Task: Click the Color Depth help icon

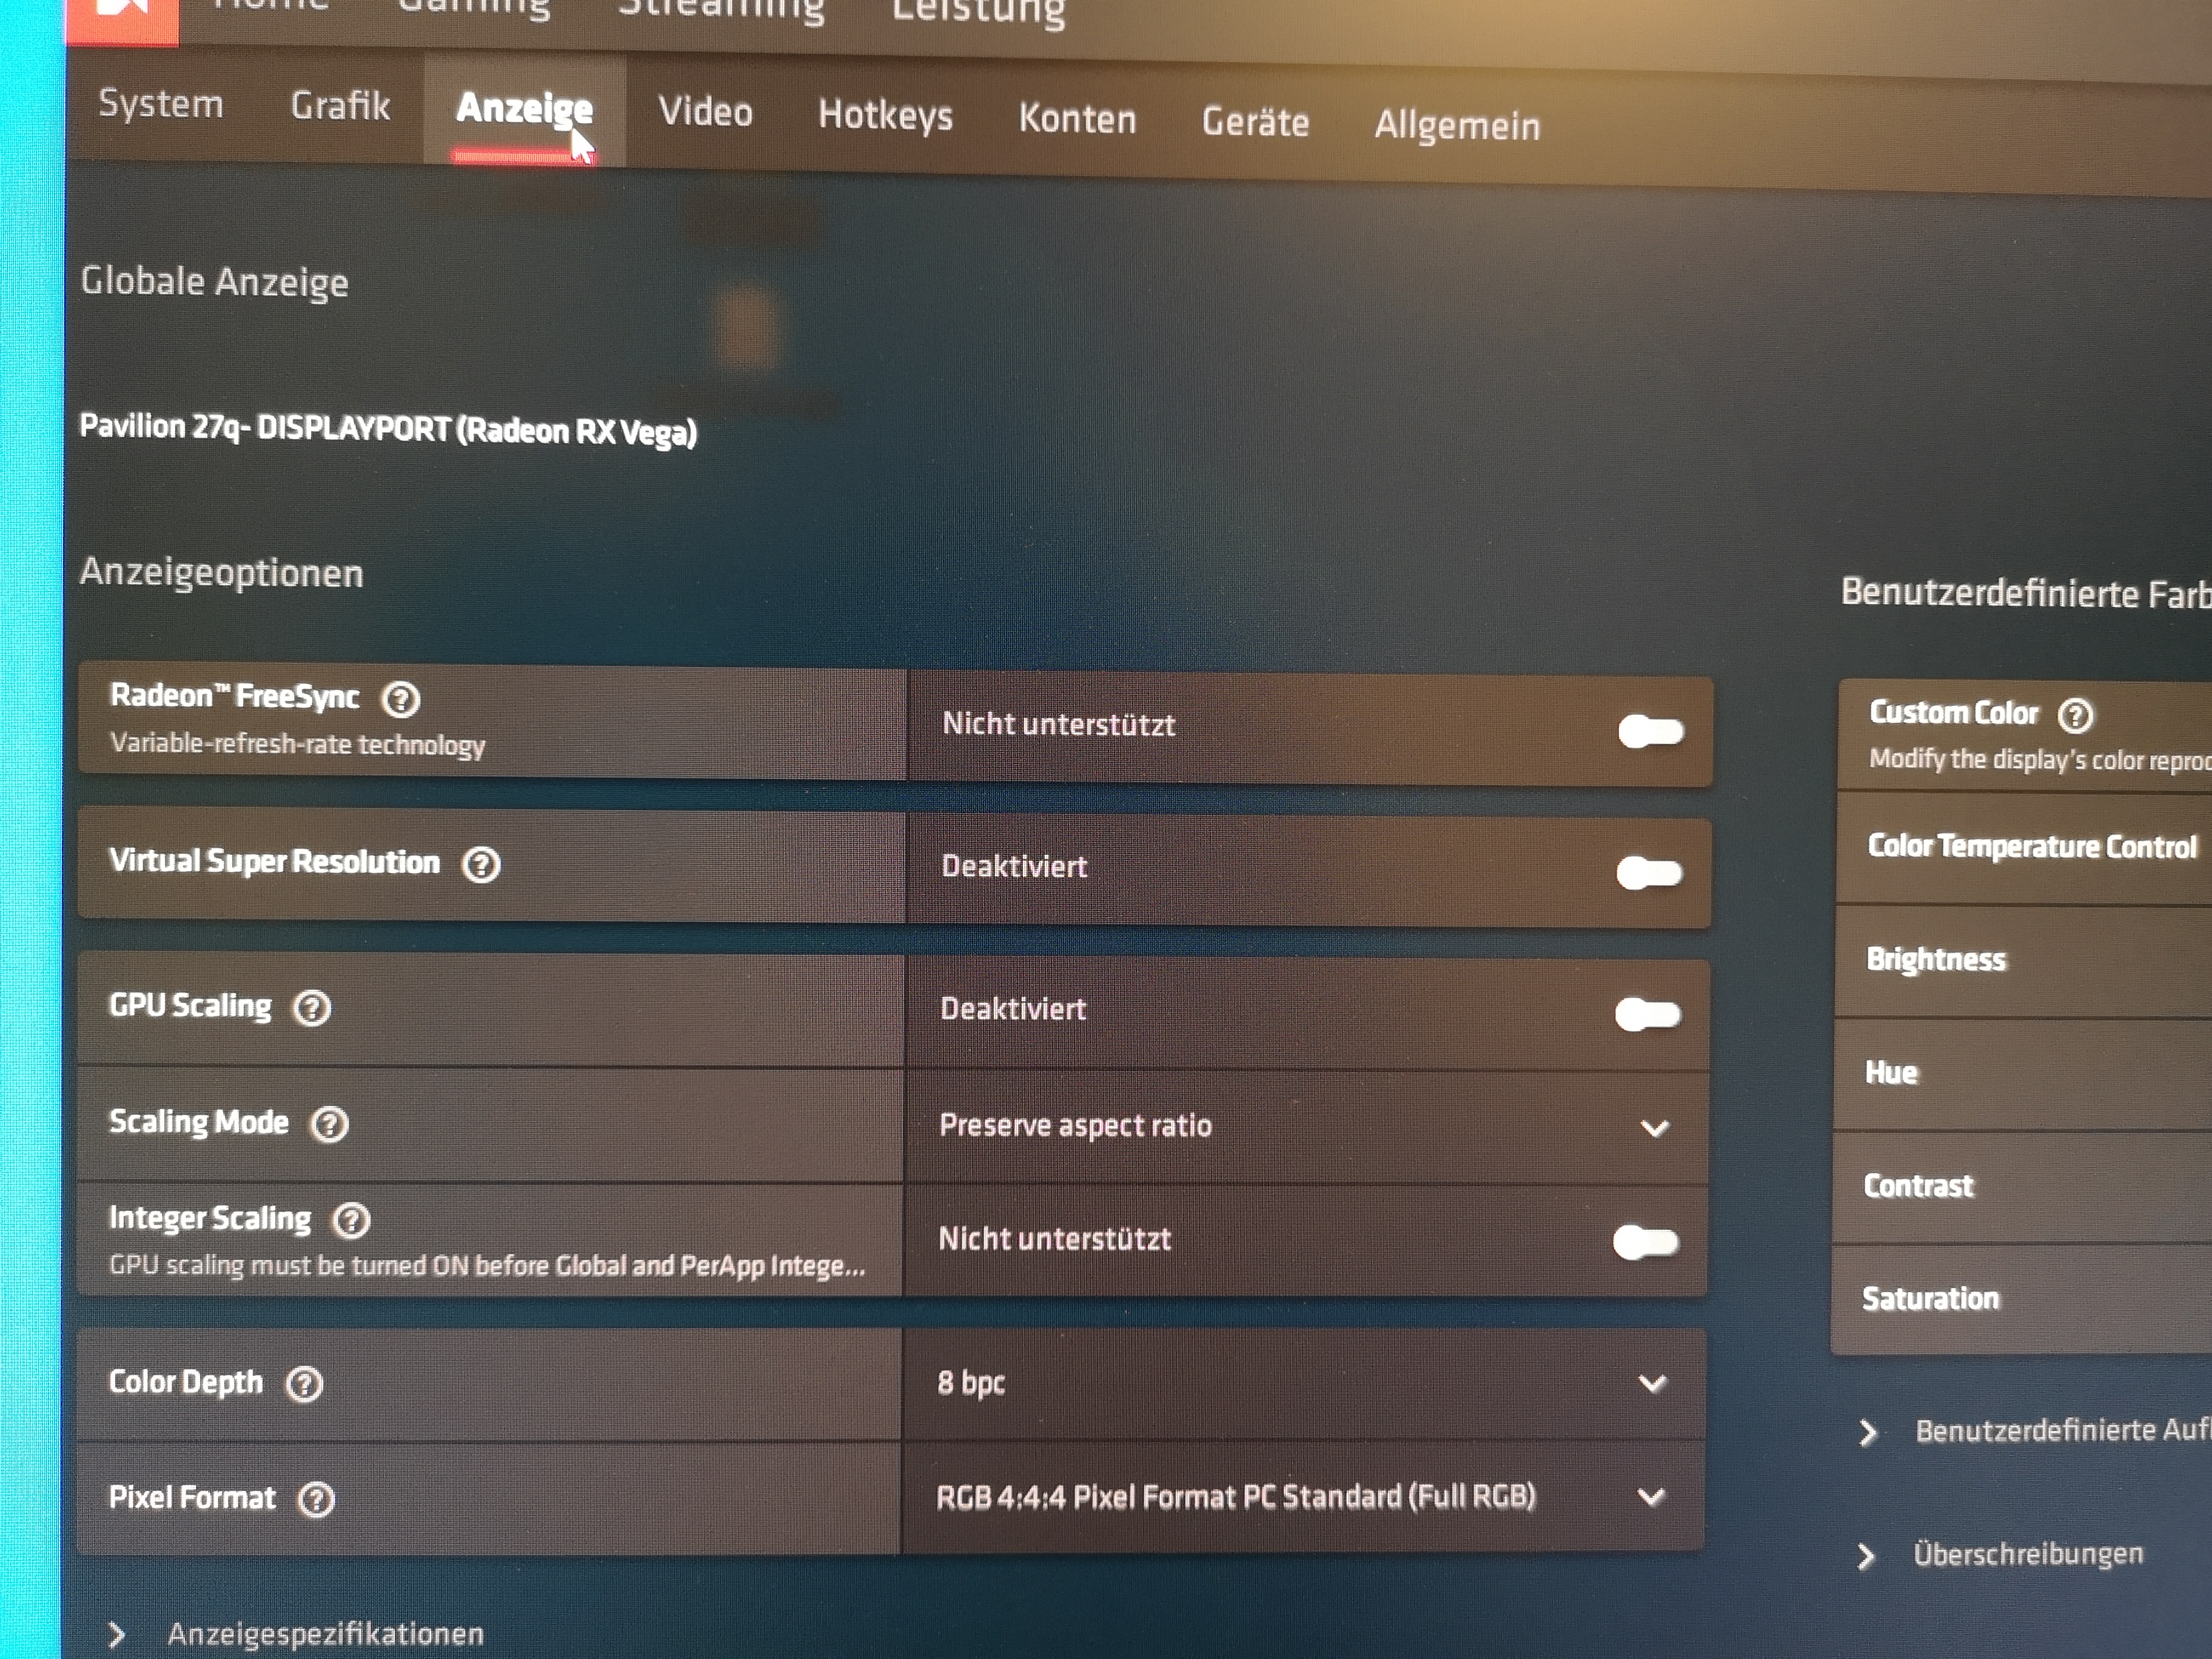Action: pyautogui.click(x=304, y=1384)
